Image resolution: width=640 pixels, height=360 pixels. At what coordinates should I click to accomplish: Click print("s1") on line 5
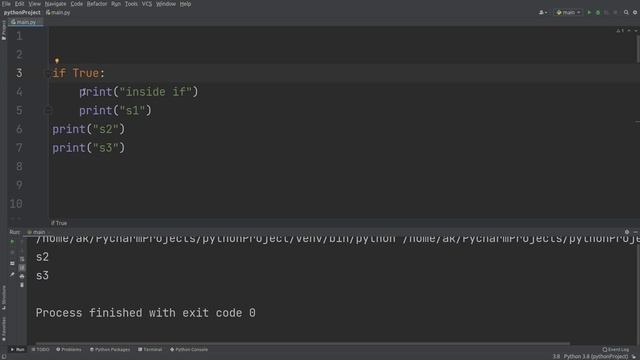coord(115,111)
